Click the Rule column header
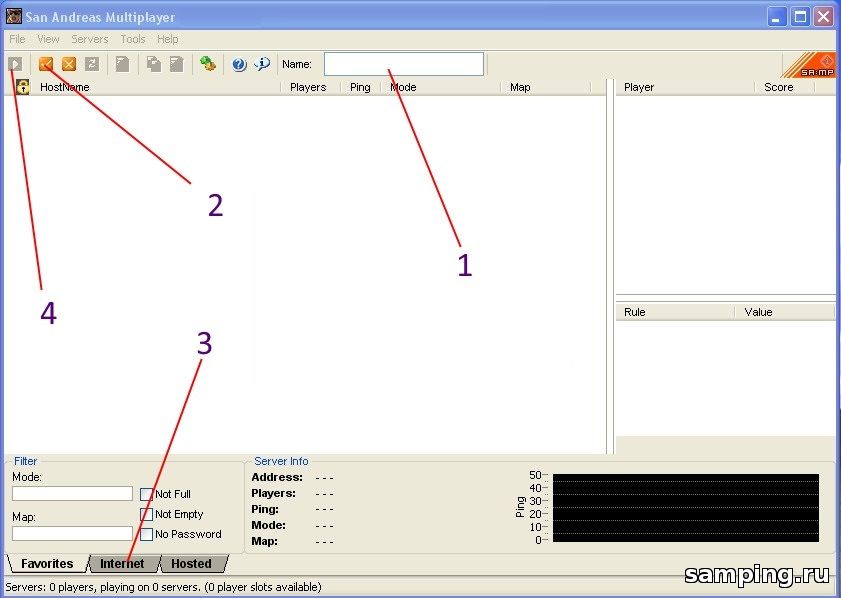The image size is (841, 598). click(x=675, y=312)
